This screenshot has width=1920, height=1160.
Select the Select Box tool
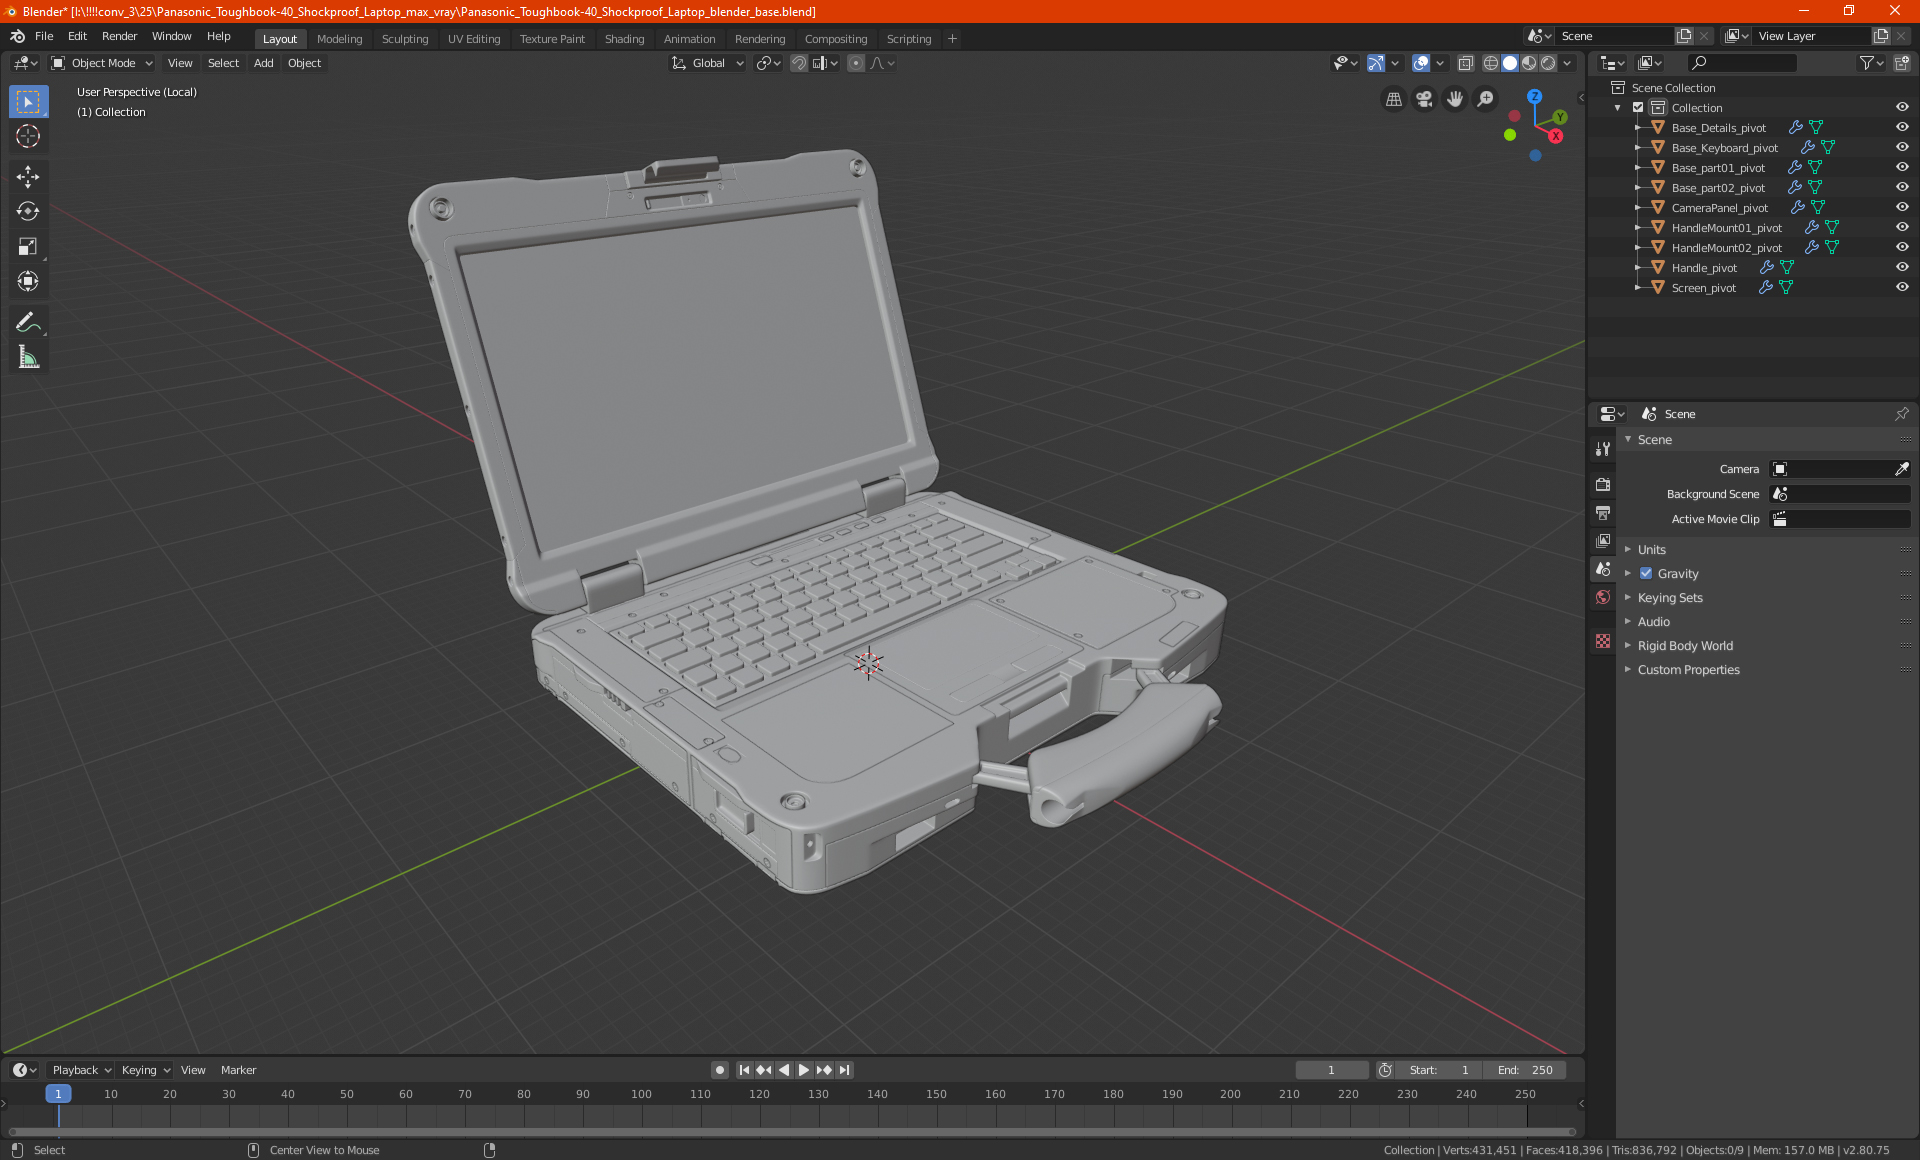28,101
